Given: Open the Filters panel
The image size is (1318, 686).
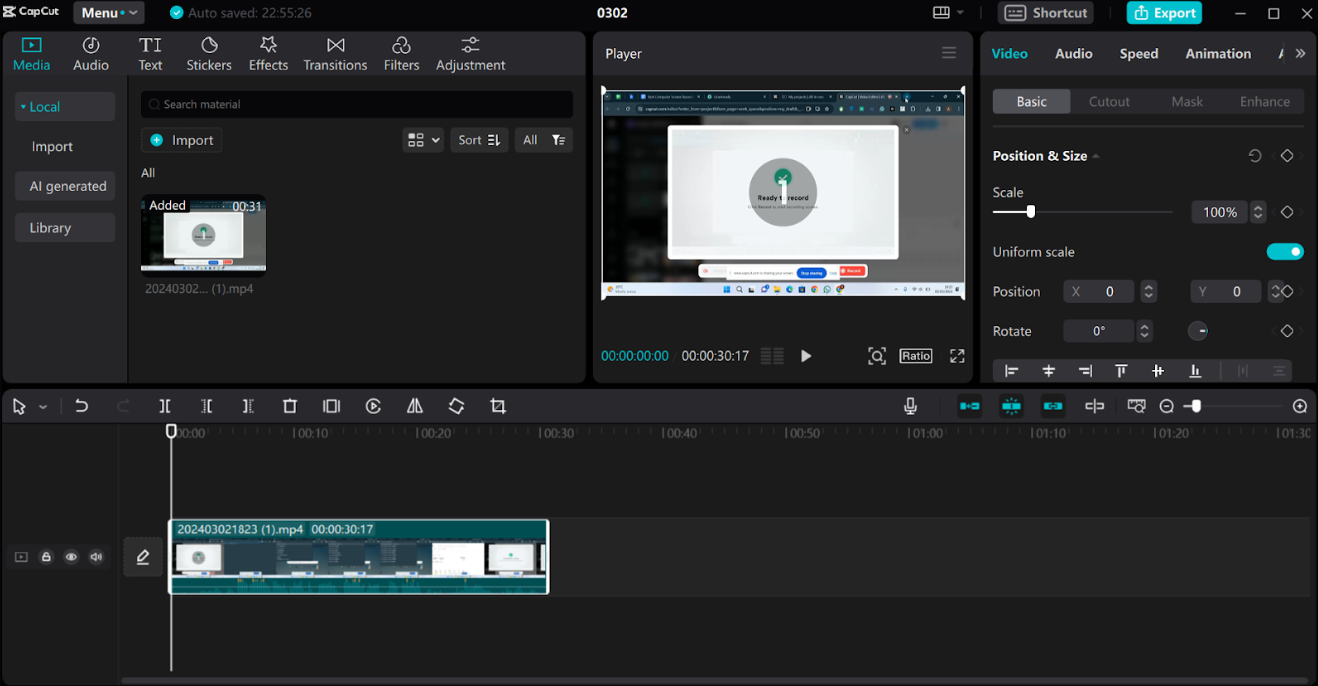Looking at the screenshot, I should click(x=401, y=54).
